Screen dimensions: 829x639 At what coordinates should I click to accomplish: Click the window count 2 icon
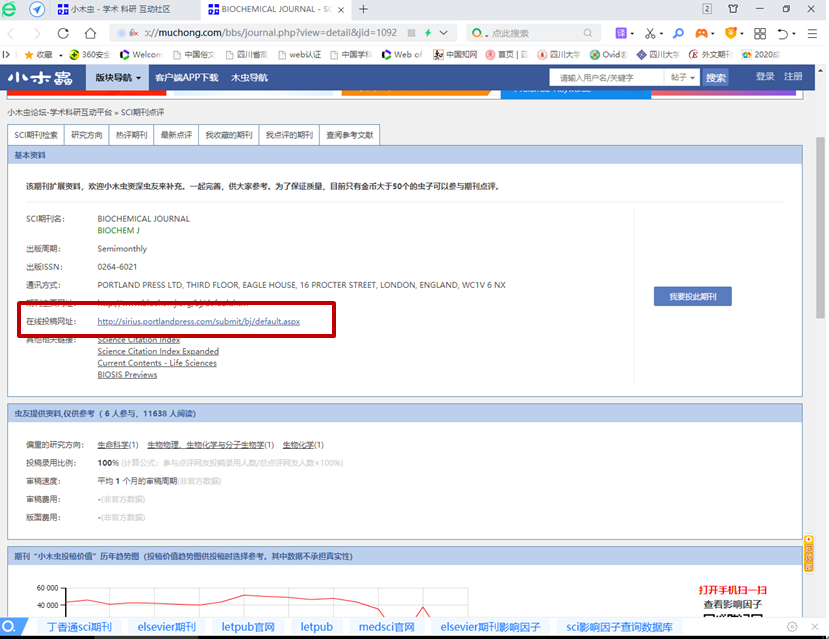coord(707,8)
